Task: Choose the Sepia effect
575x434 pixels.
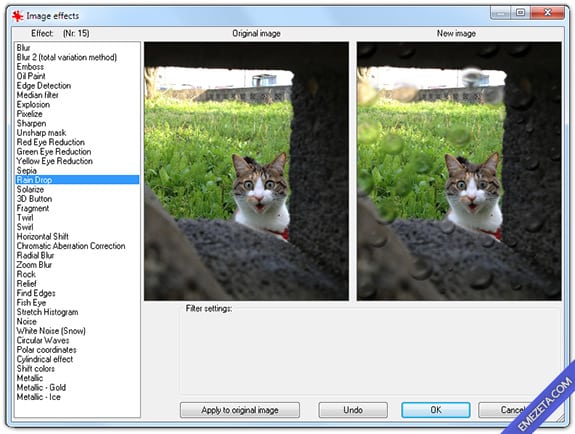Action: coord(26,171)
